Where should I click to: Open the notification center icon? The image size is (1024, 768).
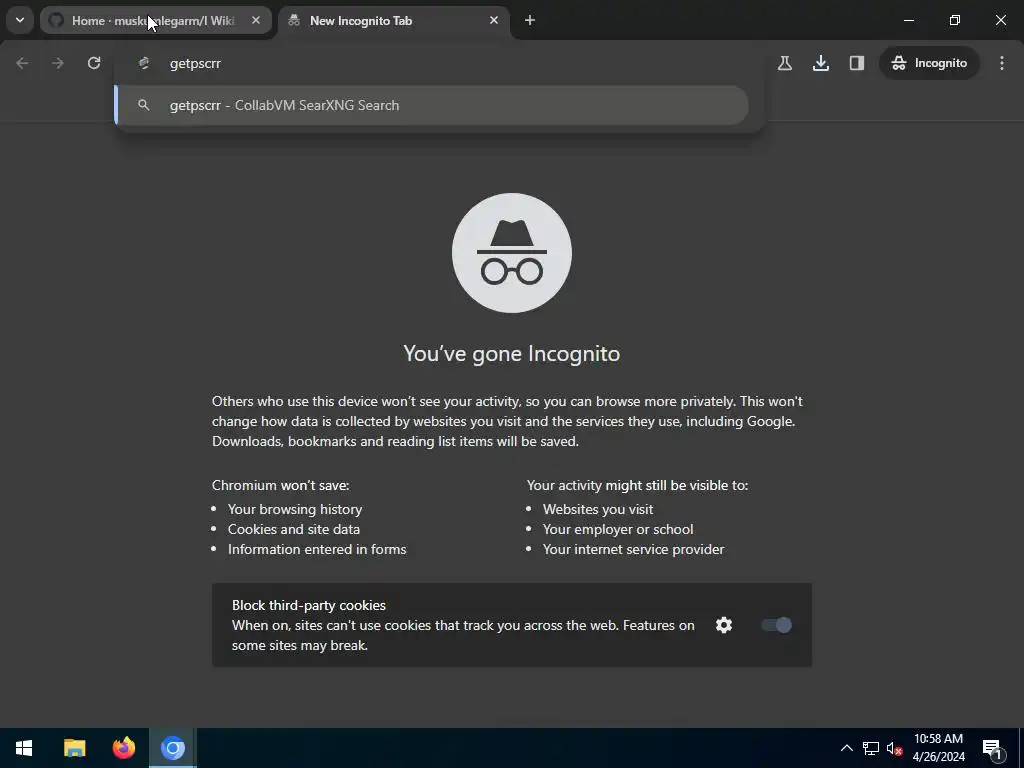[993, 748]
